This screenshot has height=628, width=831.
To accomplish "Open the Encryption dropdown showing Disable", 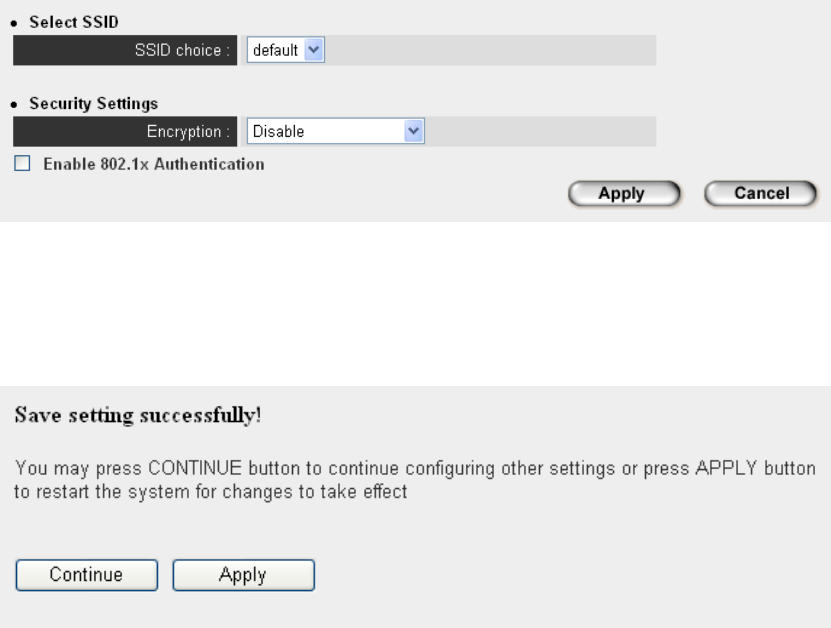I will click(x=336, y=131).
